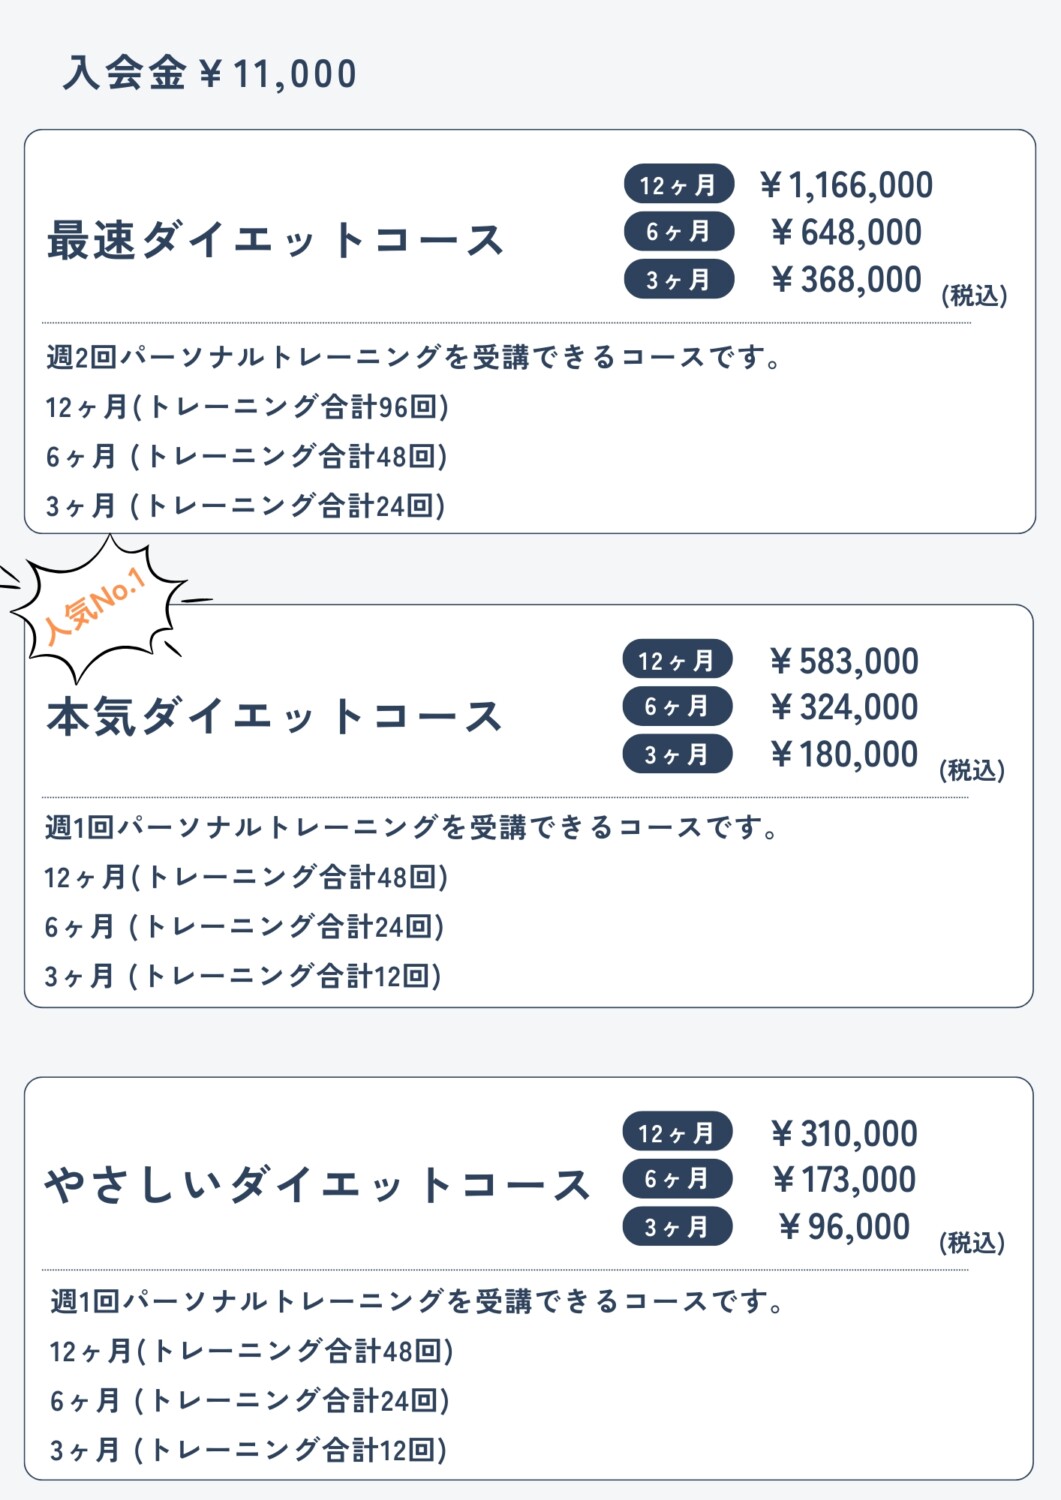Select the 6ヶ月 pill for 最速ダイエットコース
This screenshot has height=1500, width=1061.
[679, 232]
